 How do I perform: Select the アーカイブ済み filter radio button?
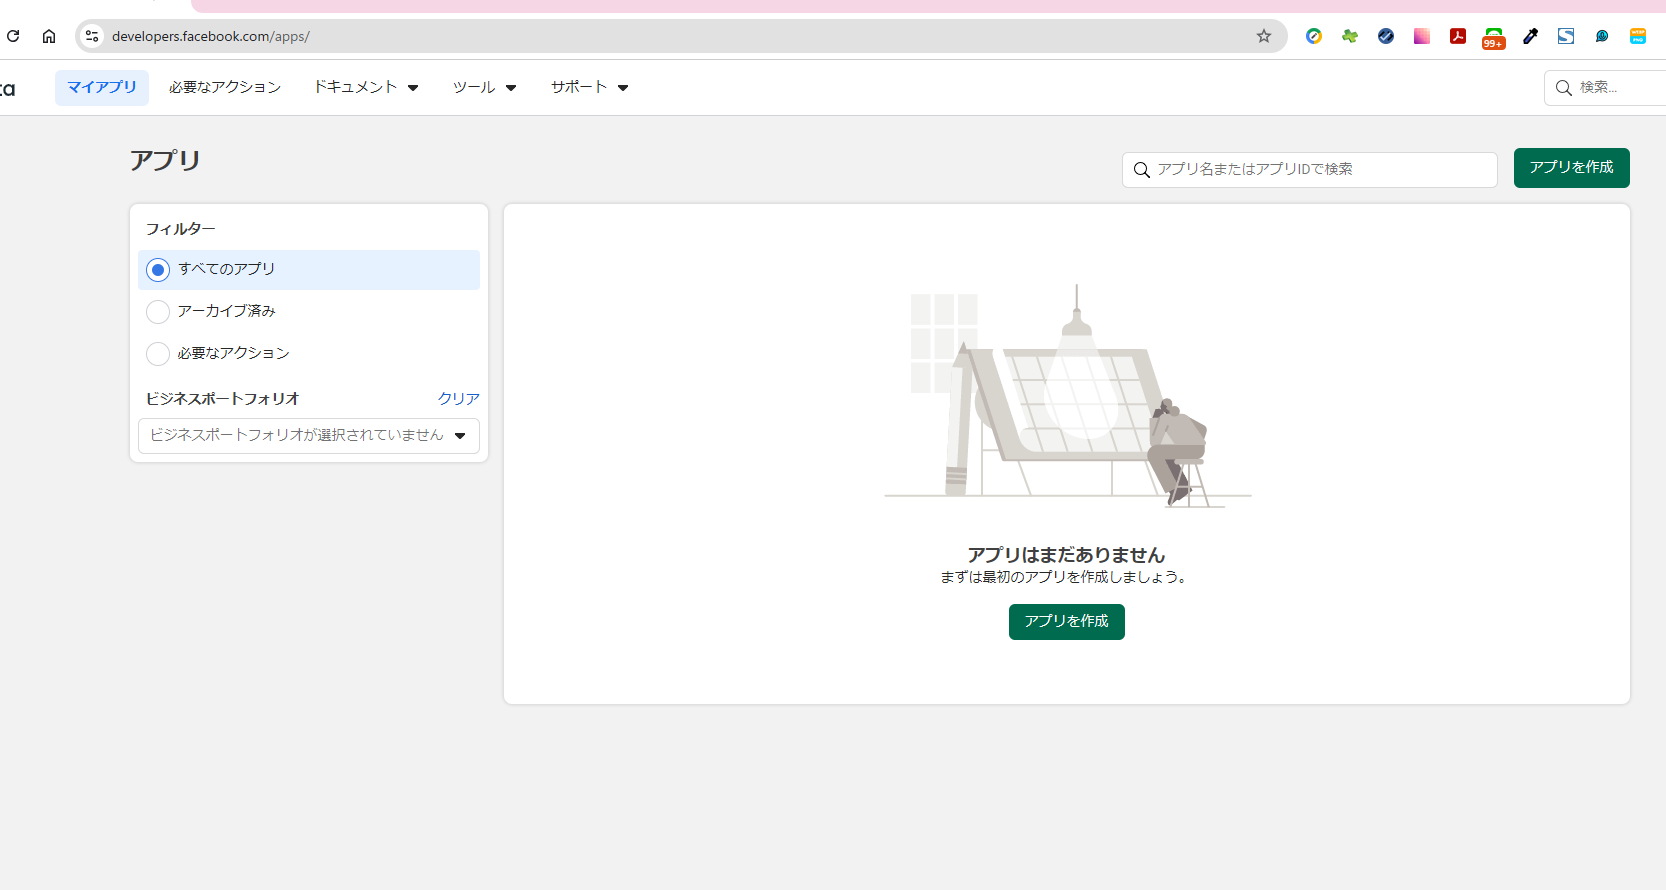point(158,312)
